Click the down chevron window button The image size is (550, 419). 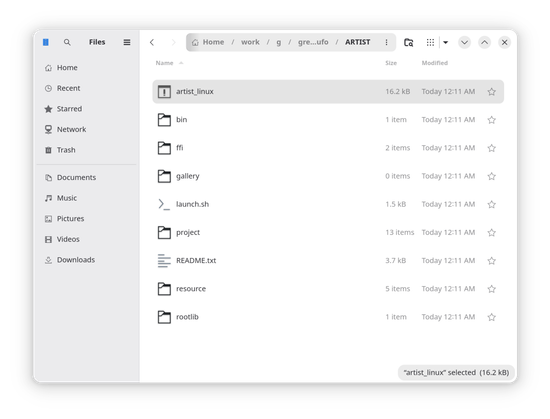pos(464,42)
